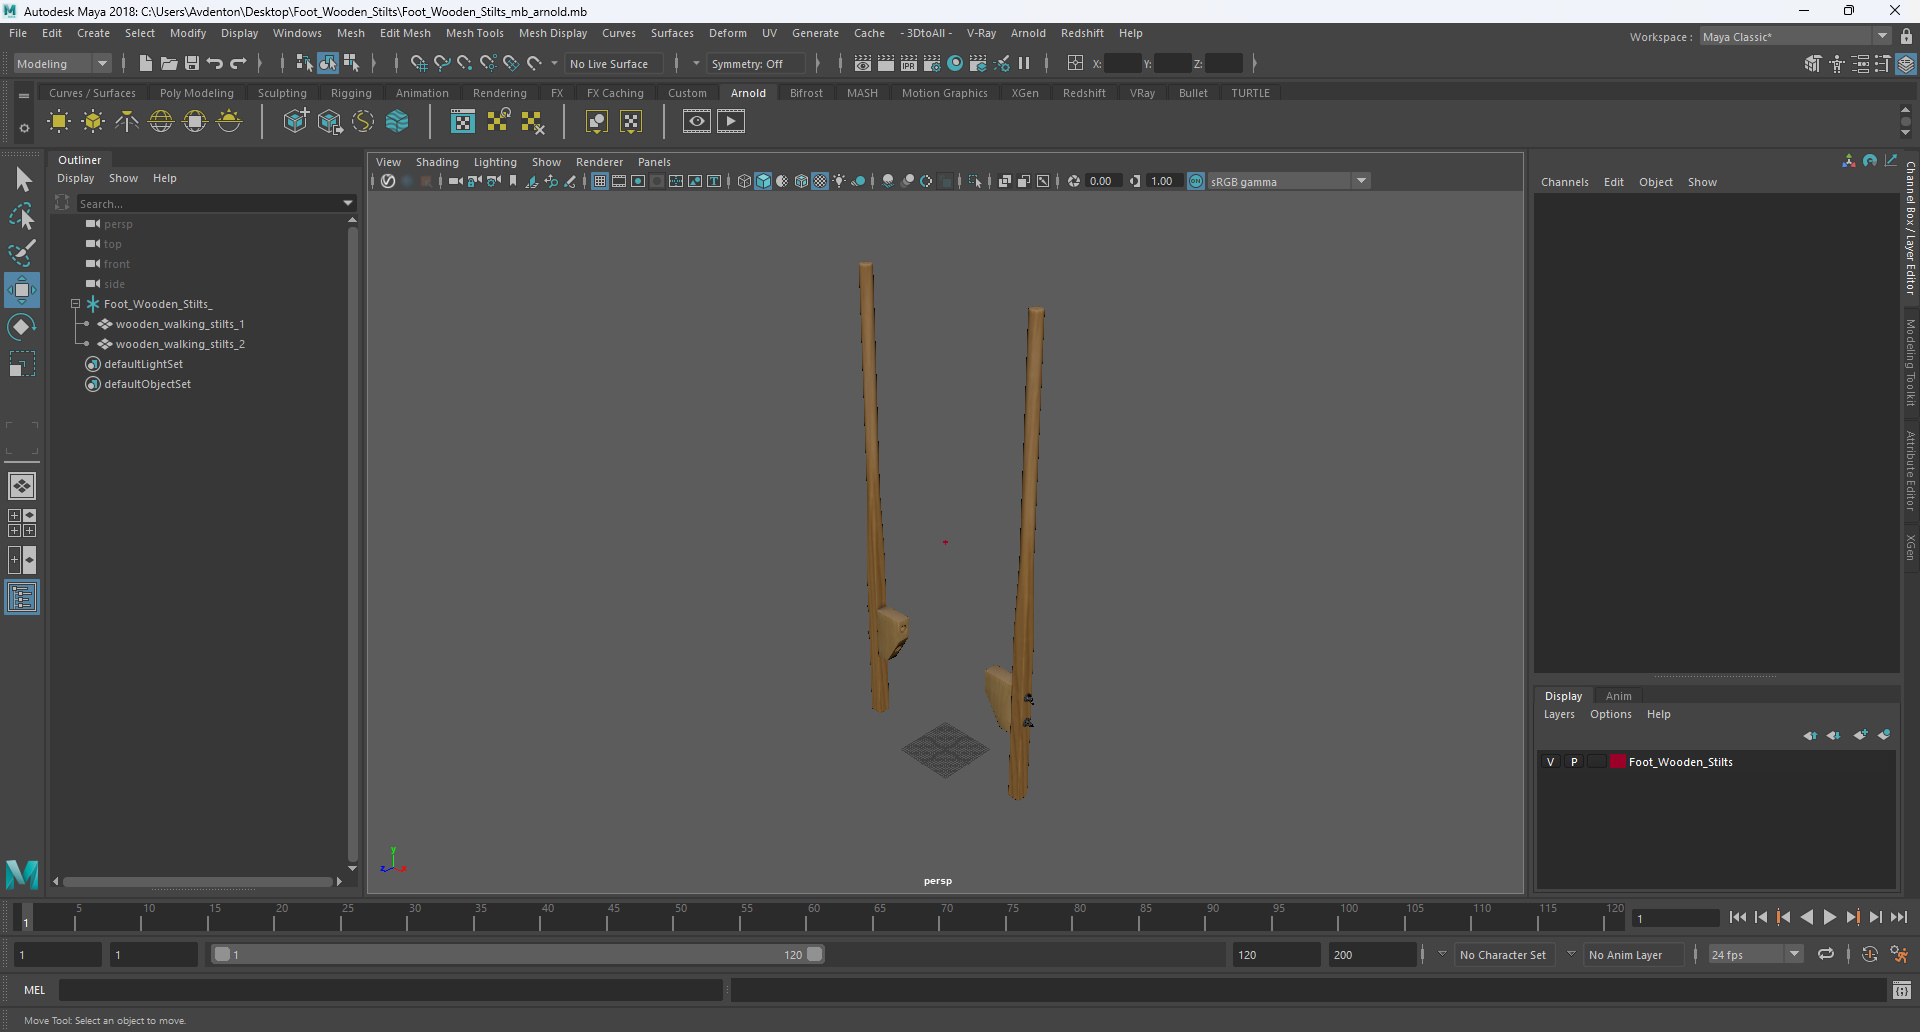Pick the Paint selection tool

[22, 253]
